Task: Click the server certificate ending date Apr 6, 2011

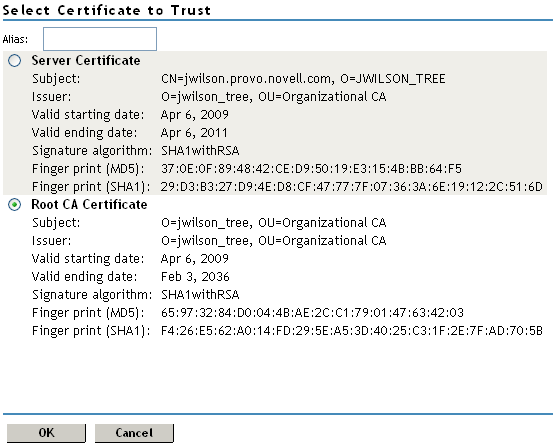Action: point(194,133)
